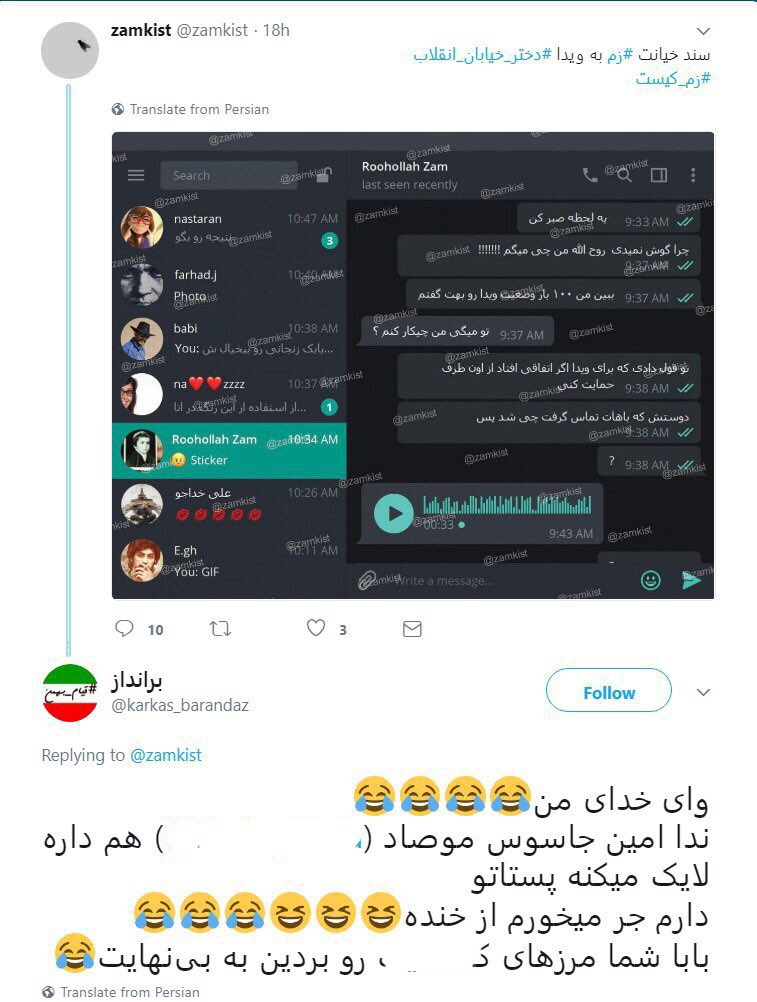Open options chevron next to Follow button

[x=703, y=692]
